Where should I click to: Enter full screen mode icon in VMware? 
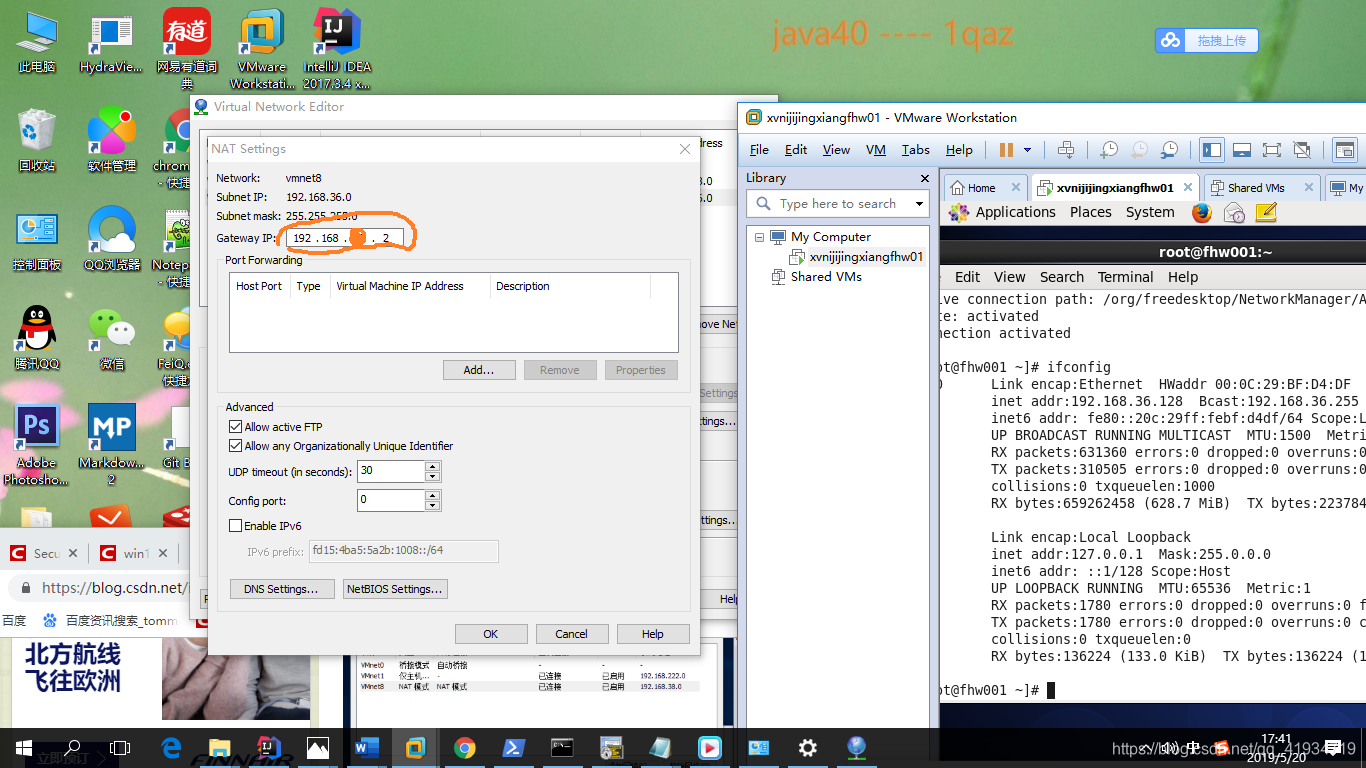(x=1272, y=150)
